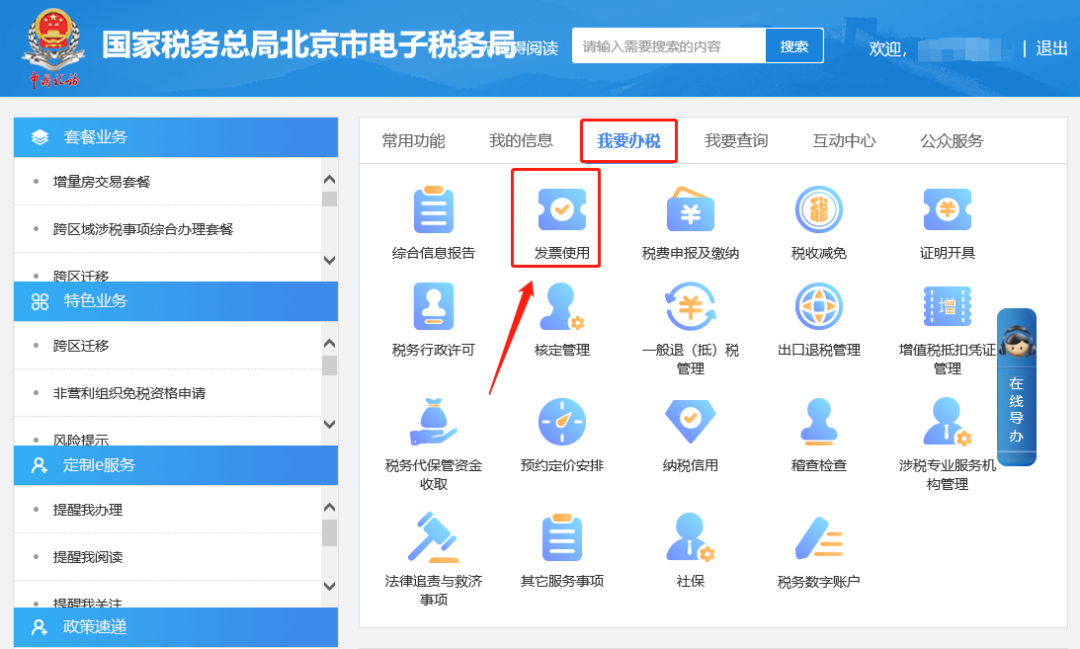Open 提醒我办理 item

tap(87, 510)
